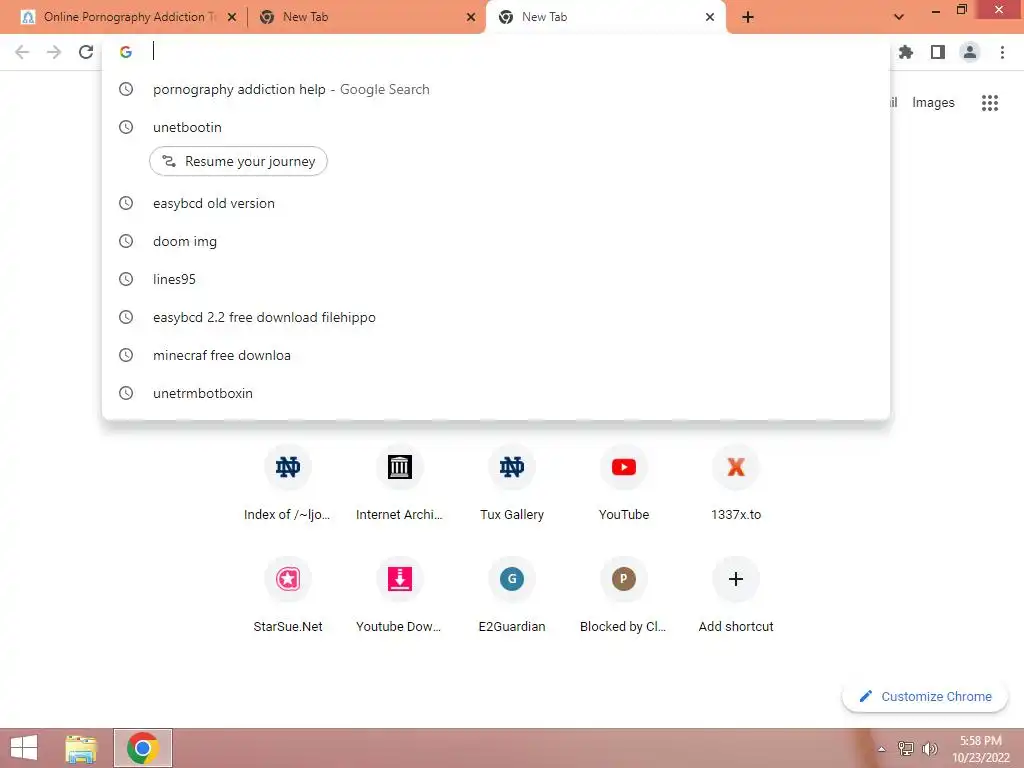Image resolution: width=1024 pixels, height=768 pixels.
Task: Open the Youtube Downloader shortcut
Action: [400, 596]
